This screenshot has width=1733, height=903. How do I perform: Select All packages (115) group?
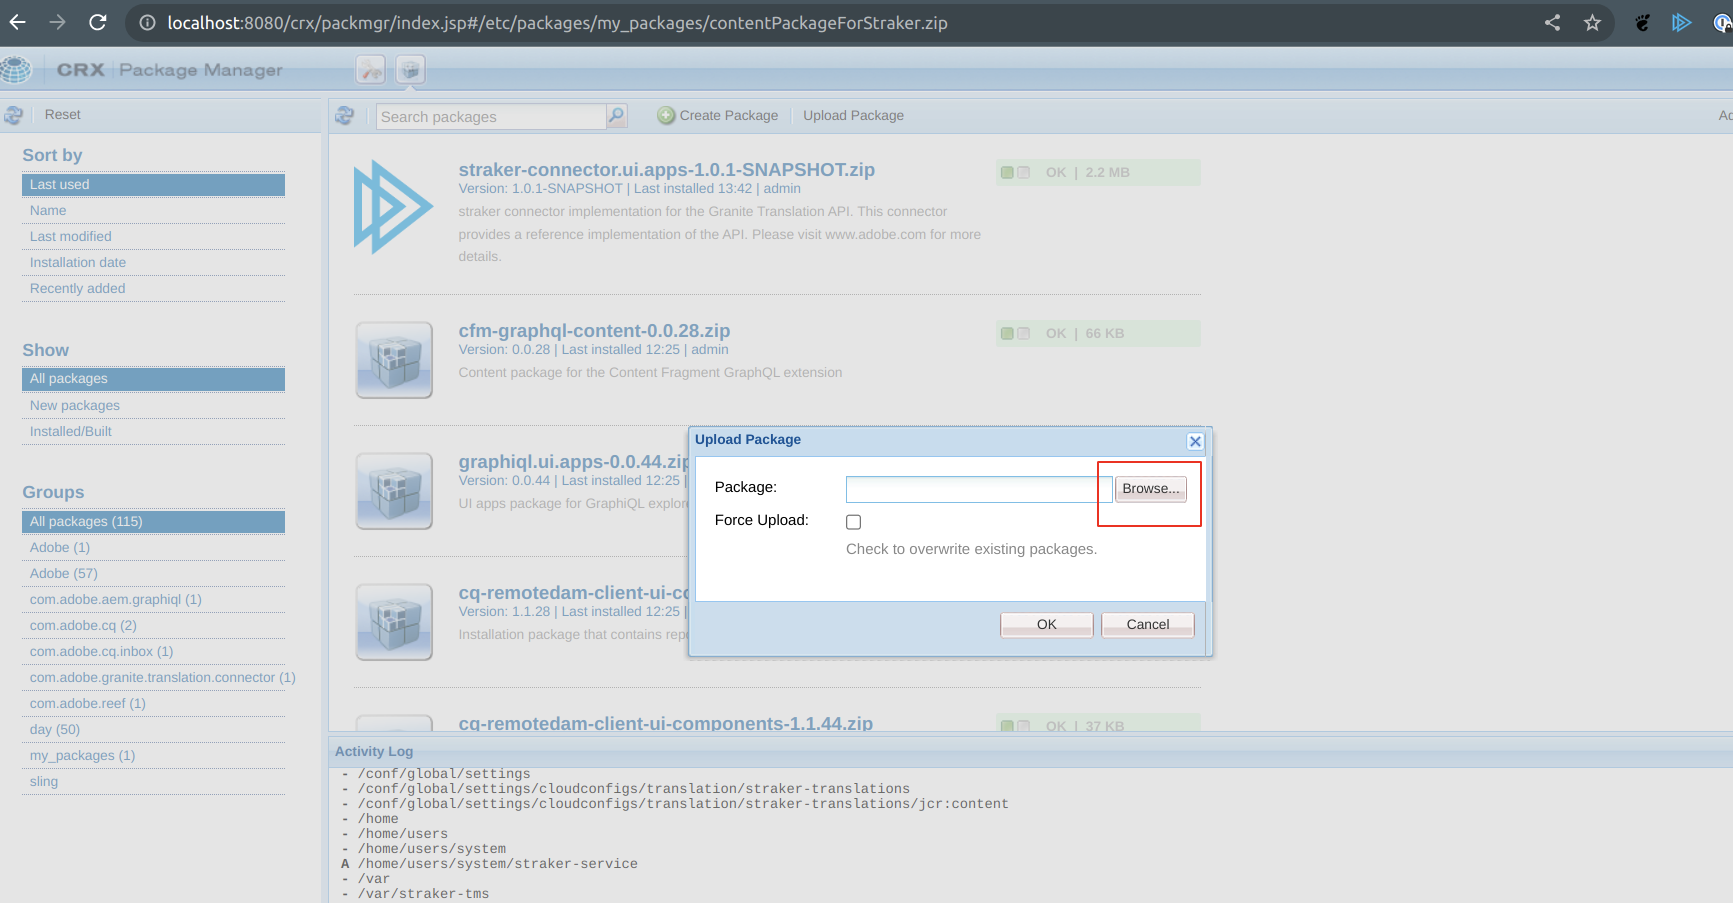pos(153,522)
